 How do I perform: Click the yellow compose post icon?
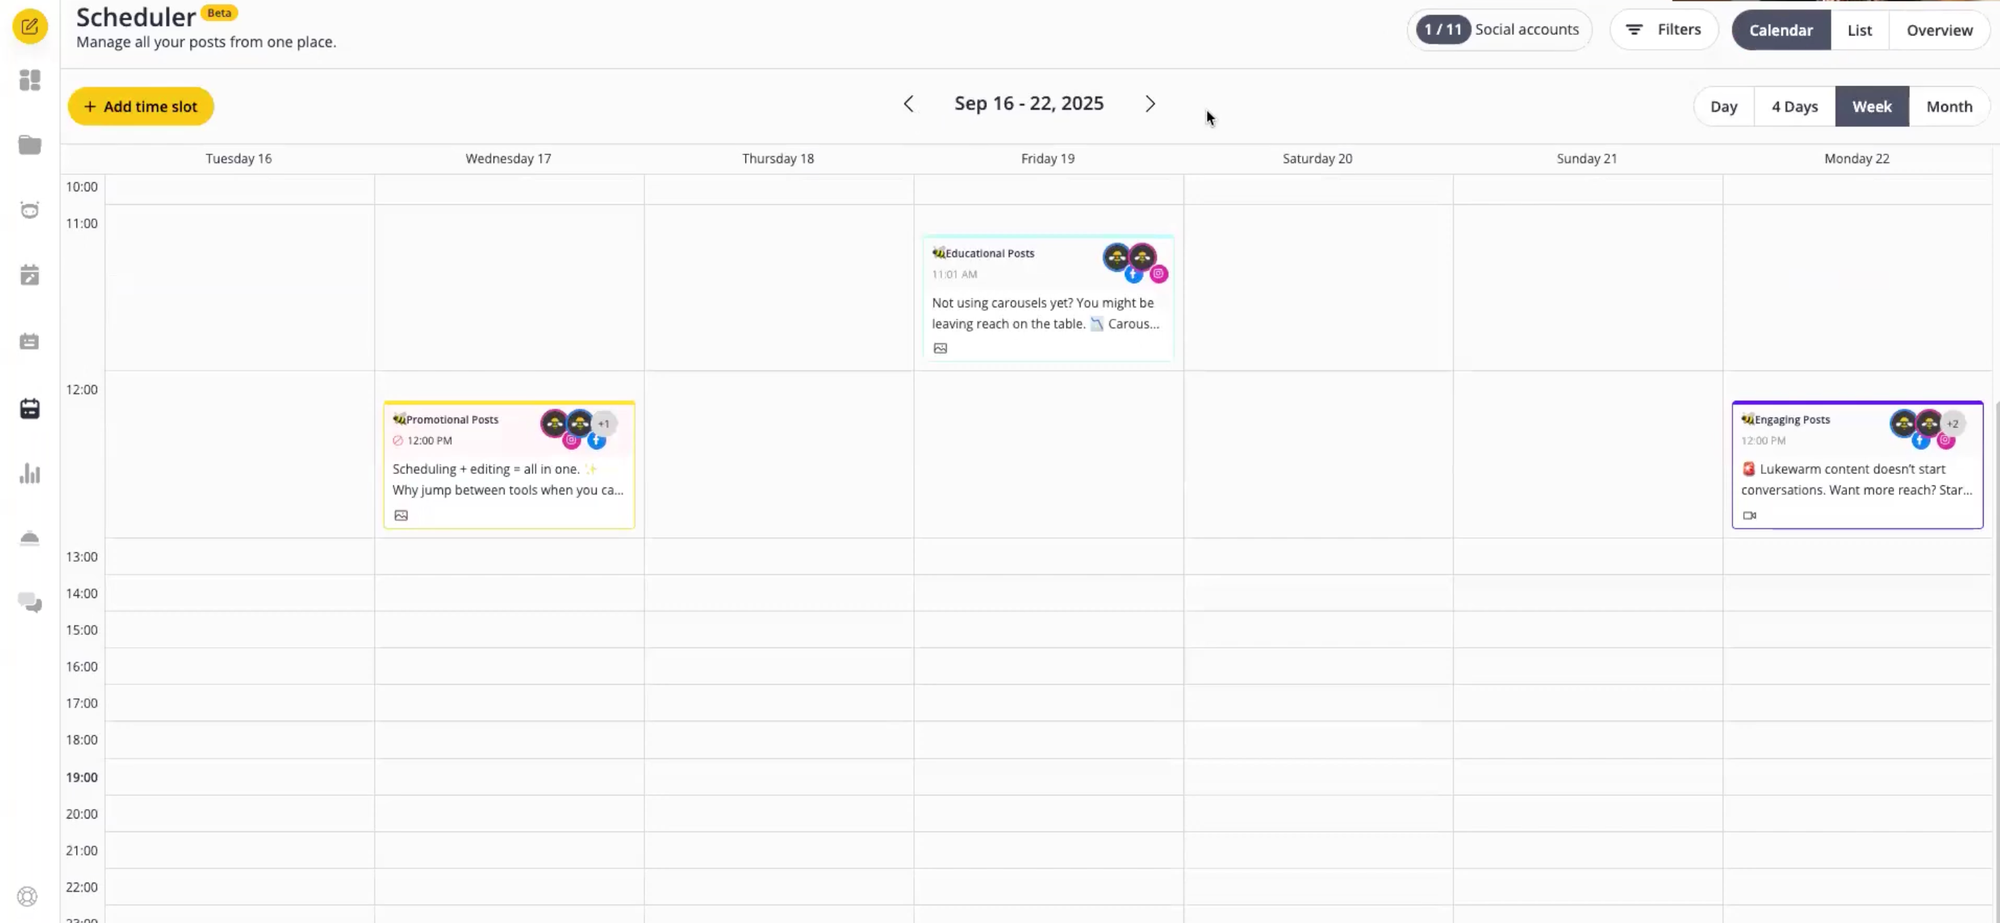pyautogui.click(x=30, y=27)
